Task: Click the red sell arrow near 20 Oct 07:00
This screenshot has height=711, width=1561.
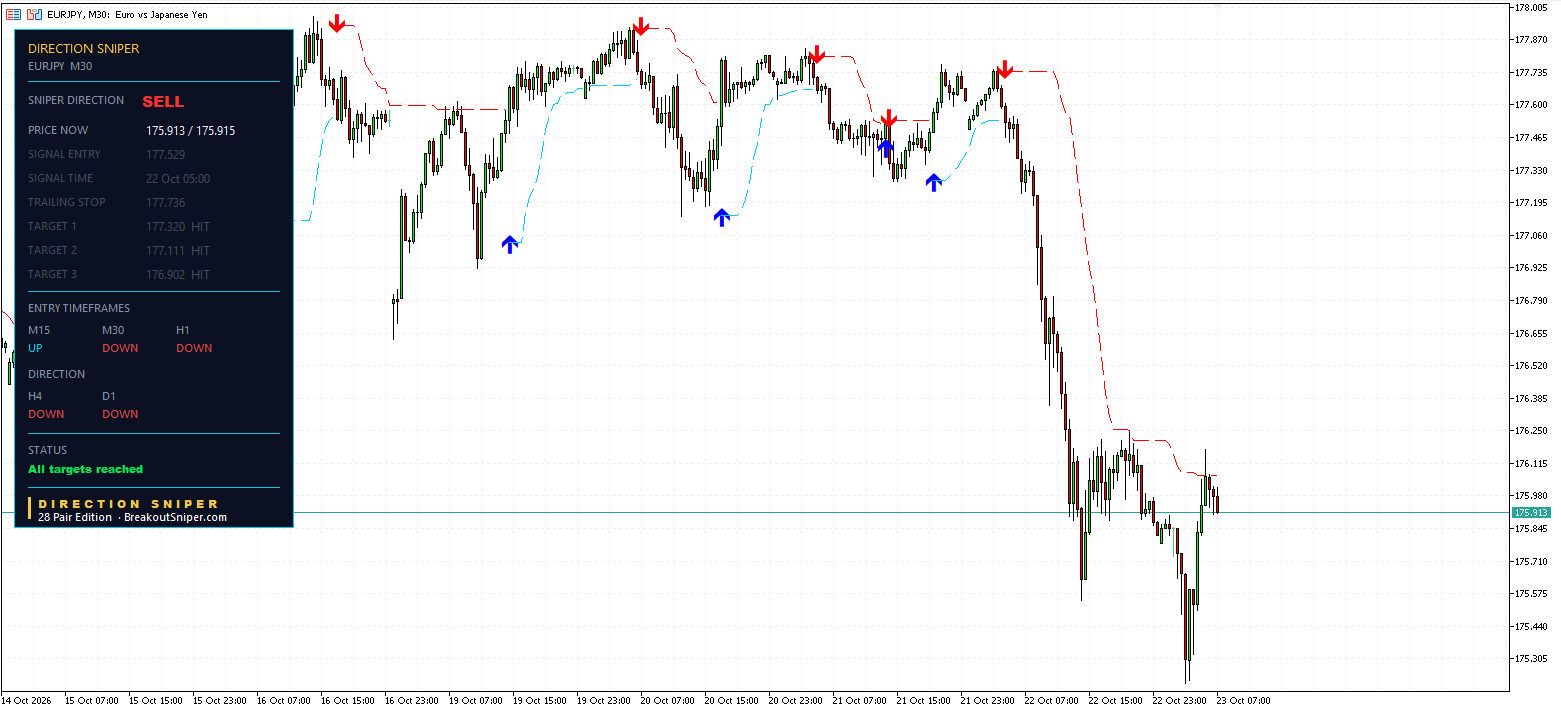Action: (x=641, y=26)
